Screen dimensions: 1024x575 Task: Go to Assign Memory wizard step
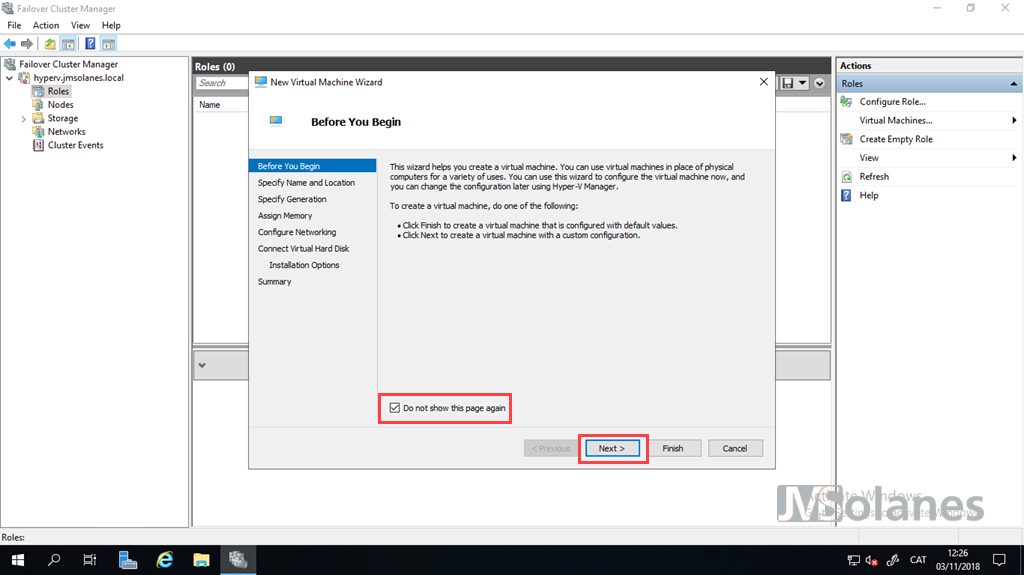[285, 216]
